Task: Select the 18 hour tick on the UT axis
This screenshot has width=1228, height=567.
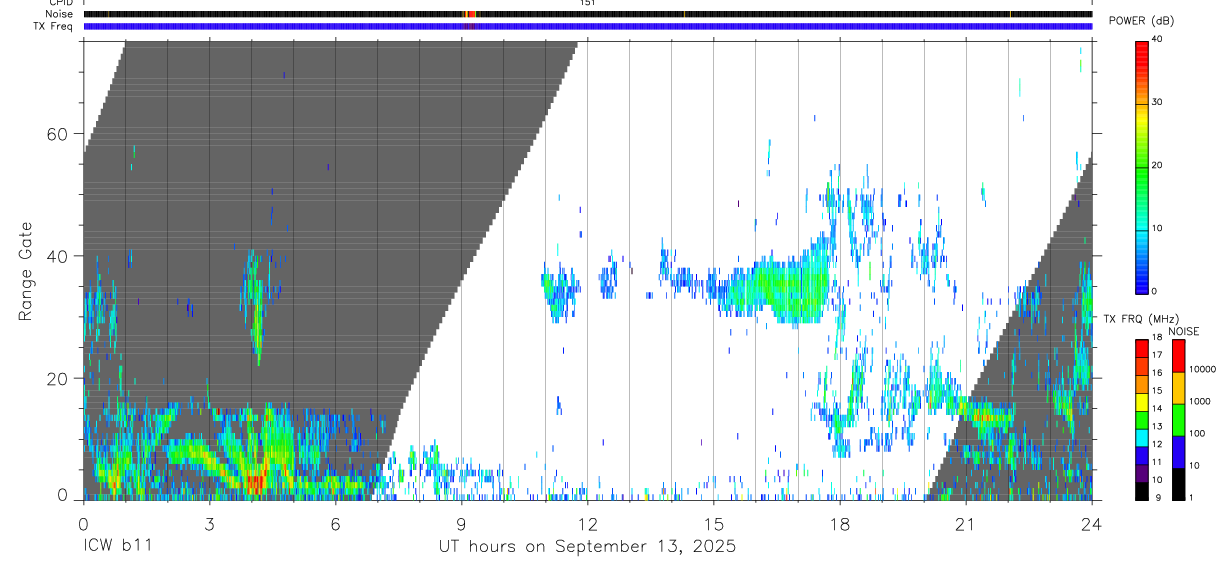Action: [839, 523]
